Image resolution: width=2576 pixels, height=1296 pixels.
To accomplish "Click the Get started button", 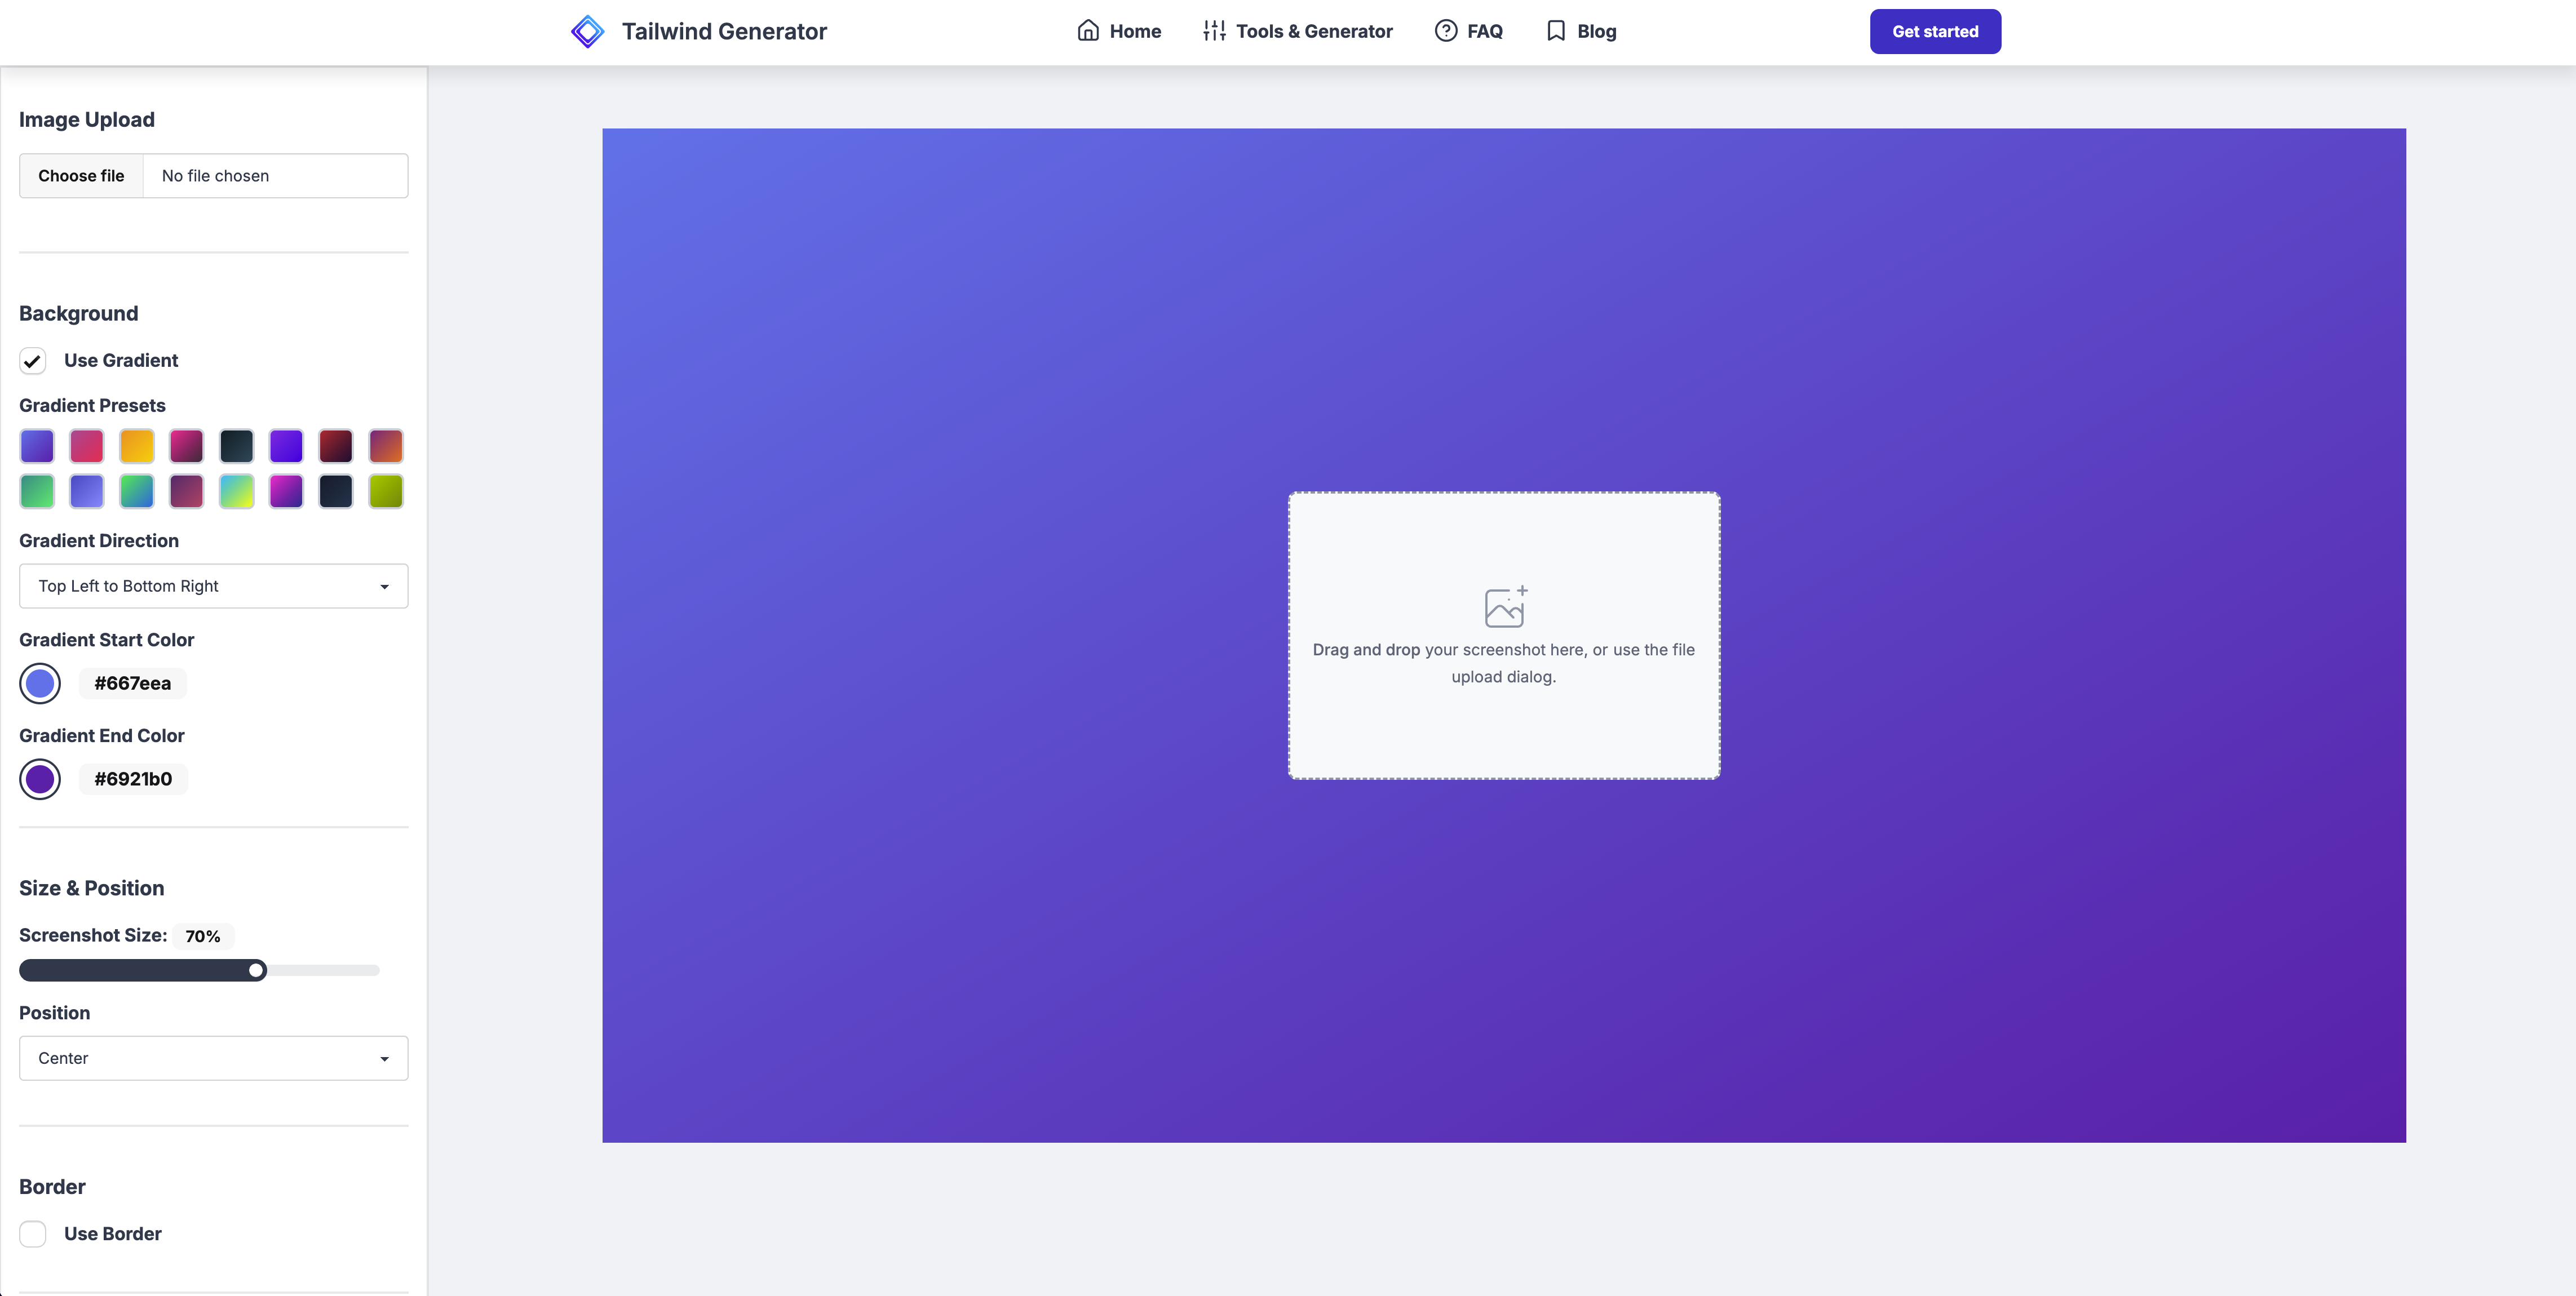I will pyautogui.click(x=1935, y=31).
